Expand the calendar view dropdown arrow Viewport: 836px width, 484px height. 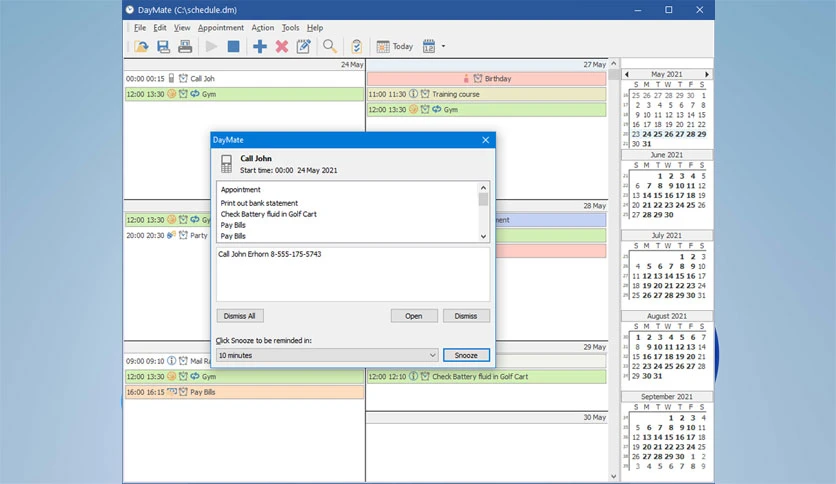[x=443, y=46]
